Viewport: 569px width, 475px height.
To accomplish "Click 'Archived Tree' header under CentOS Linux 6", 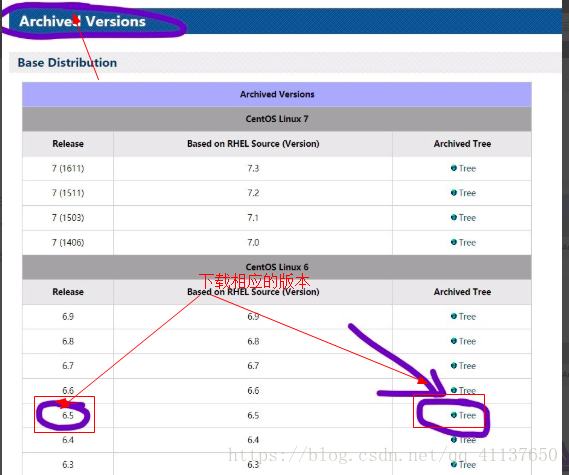I will [x=462, y=292].
